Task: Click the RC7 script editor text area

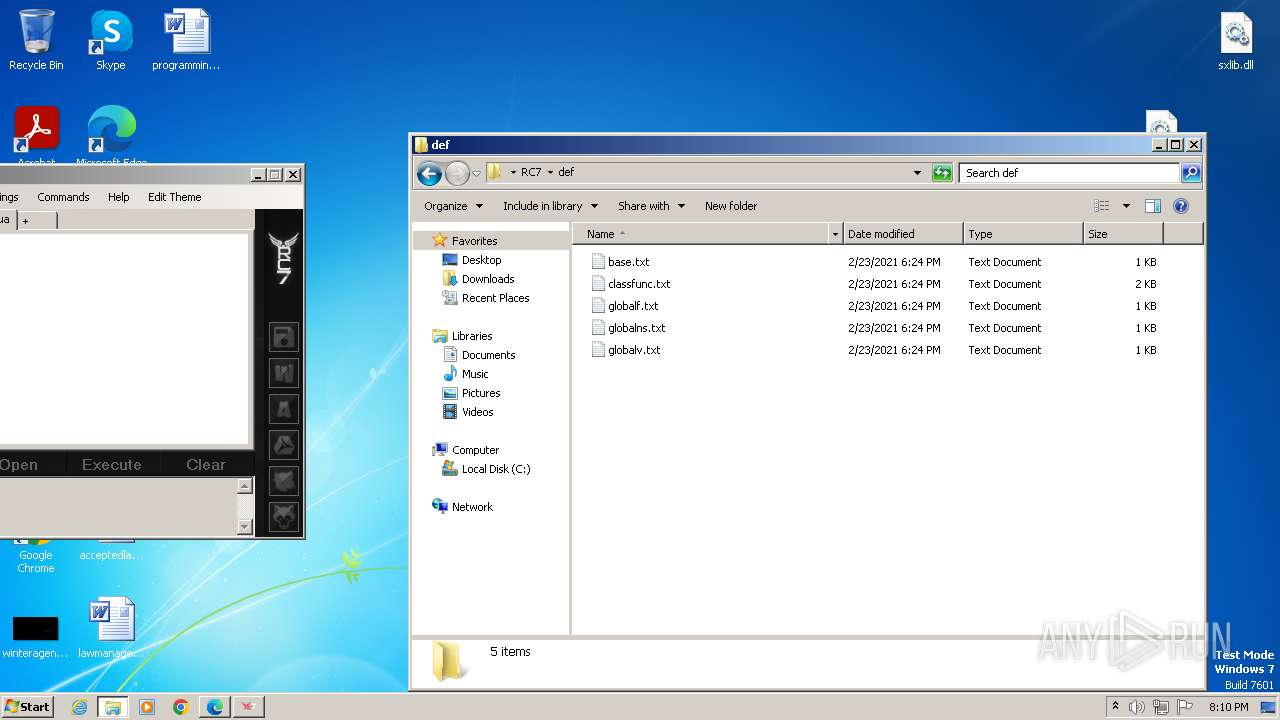Action: [124, 338]
